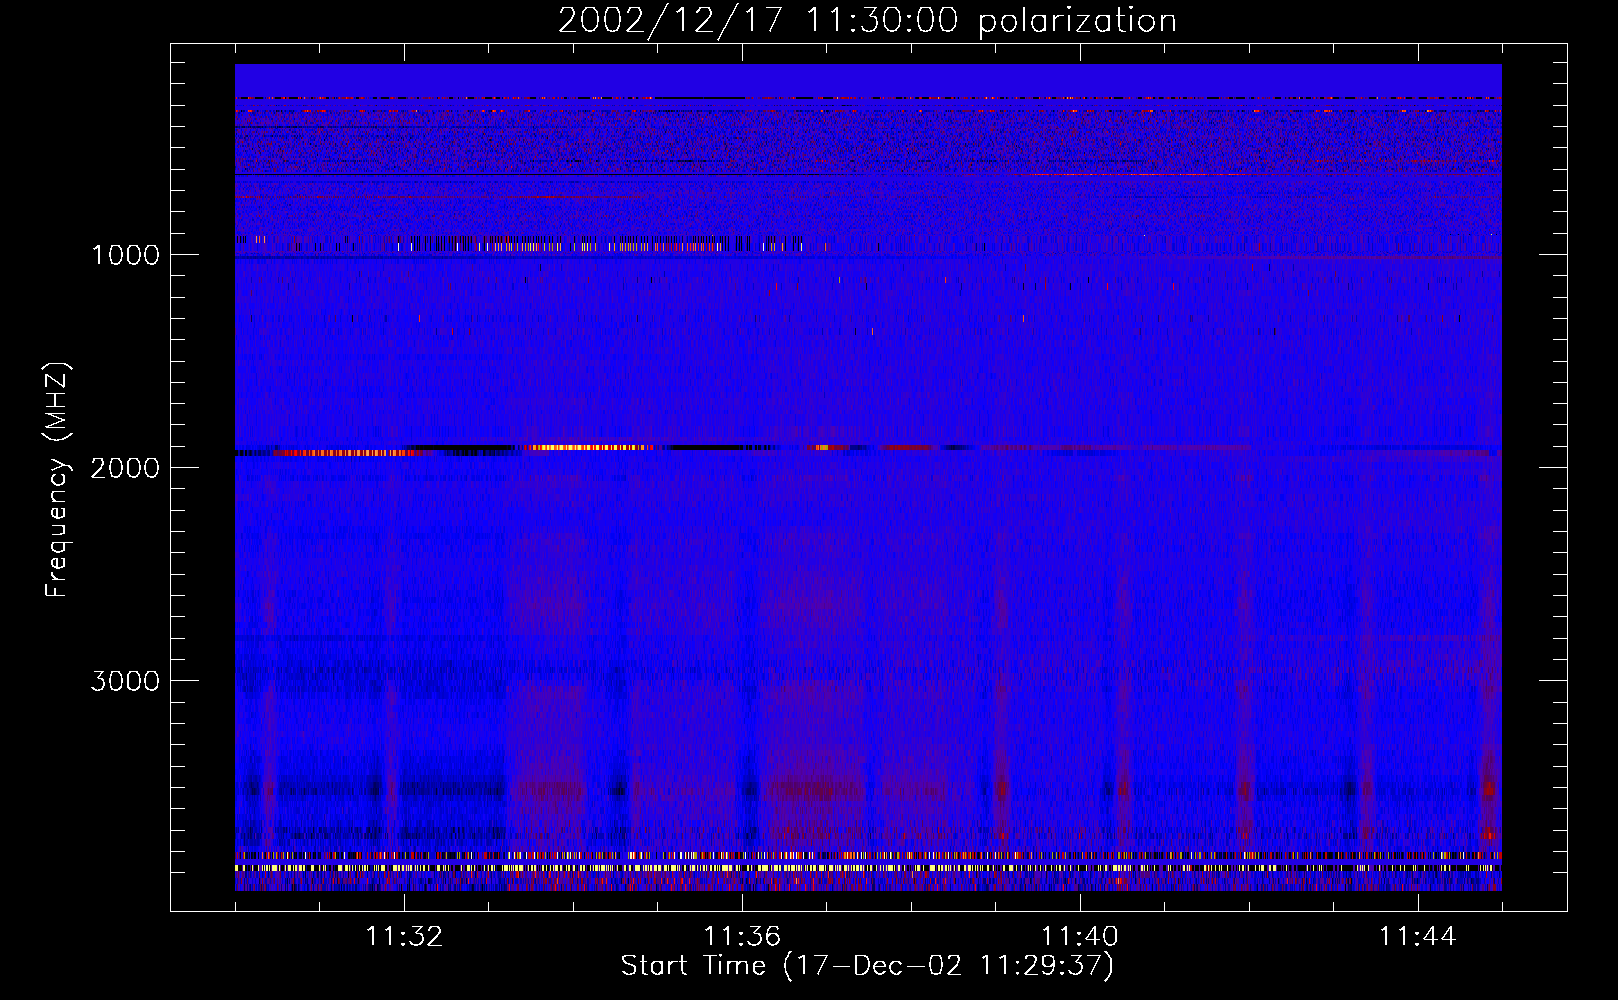Screen dimensions: 1618x1000
Task: Click the 1000 frequency tick label
Action: point(125,255)
